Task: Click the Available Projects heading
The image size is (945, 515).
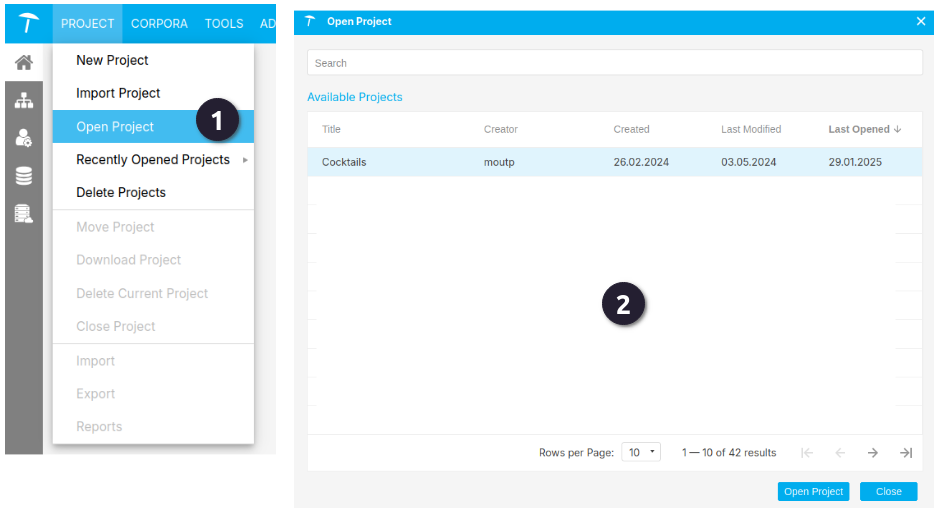Action: 354,97
